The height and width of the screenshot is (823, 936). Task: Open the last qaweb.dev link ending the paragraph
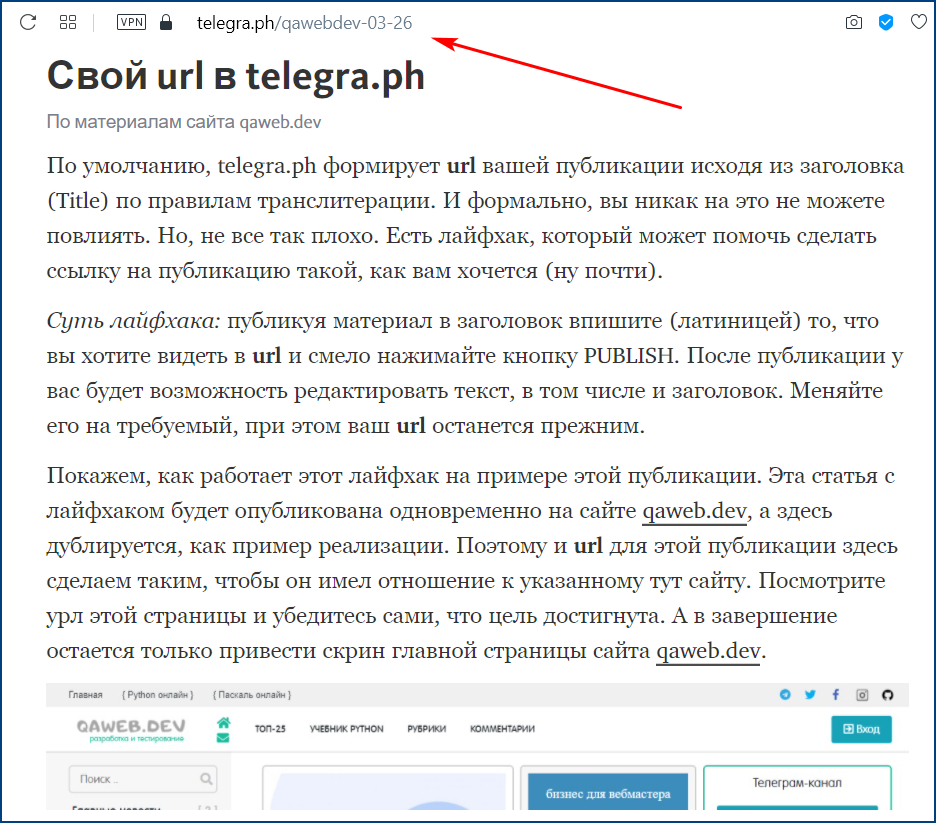coord(708,651)
